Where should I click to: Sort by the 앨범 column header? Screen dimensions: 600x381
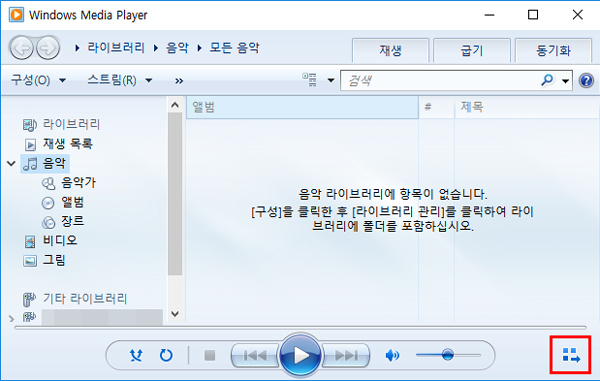[302, 107]
